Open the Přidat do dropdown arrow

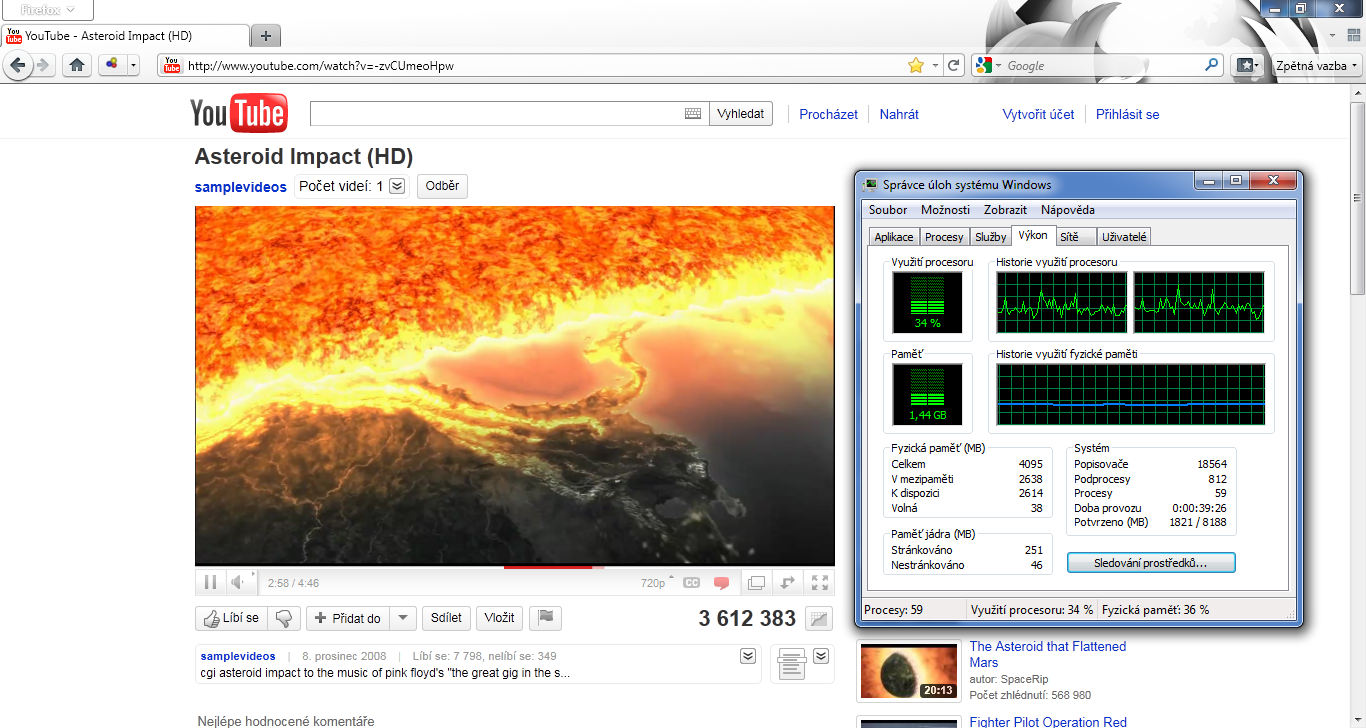point(403,618)
